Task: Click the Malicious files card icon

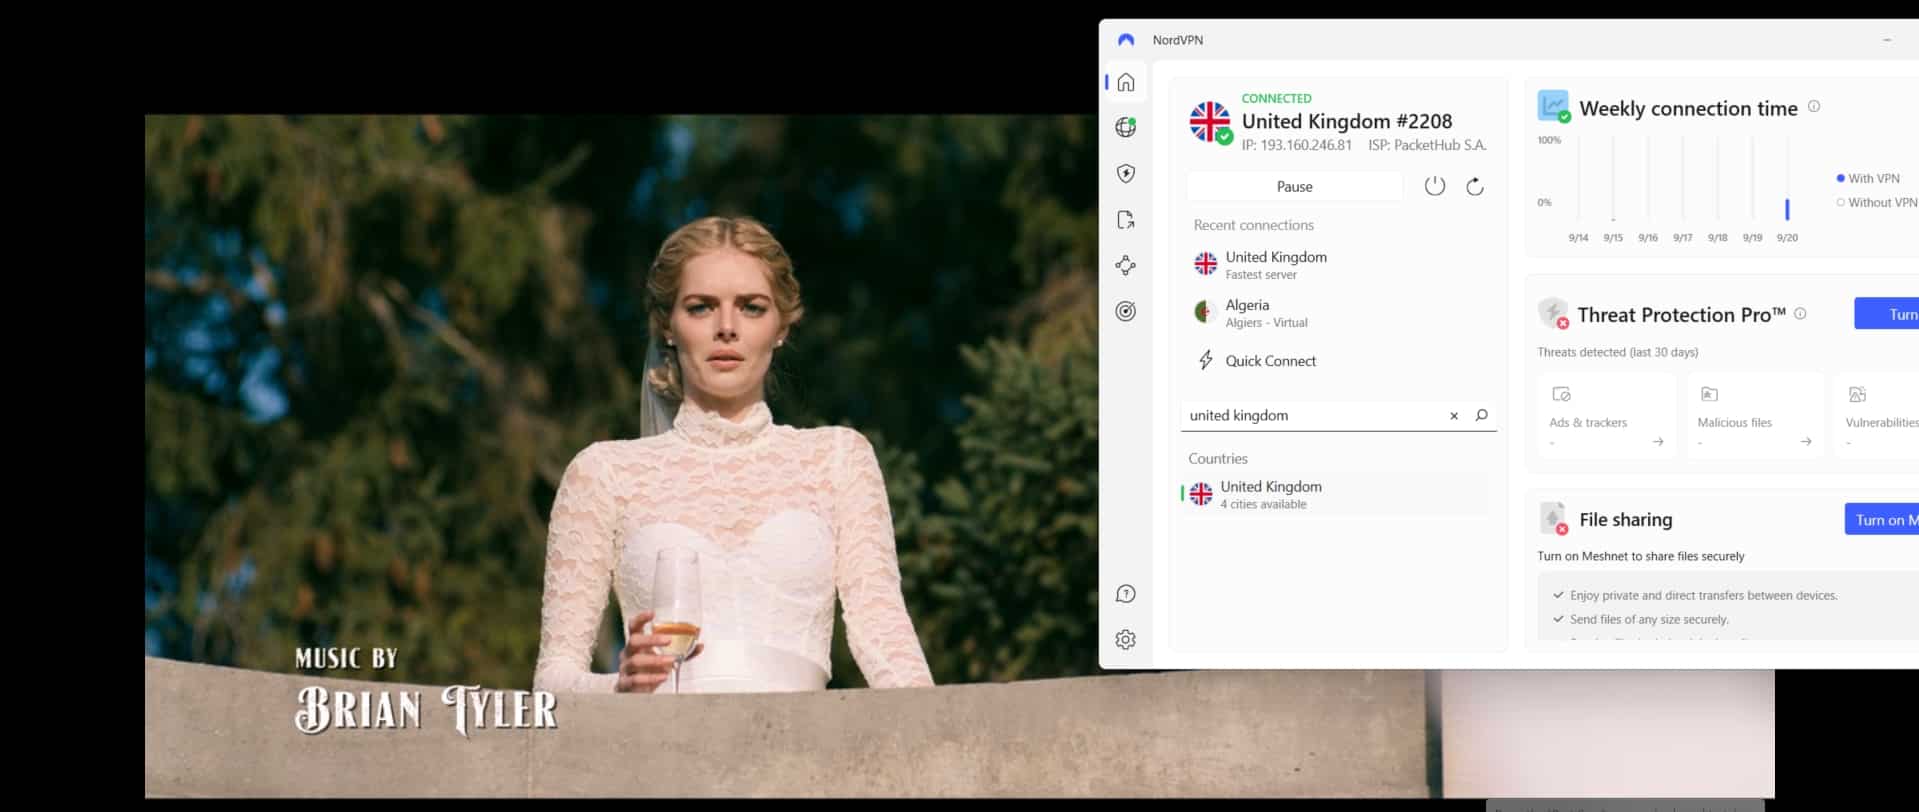Action: pyautogui.click(x=1709, y=394)
